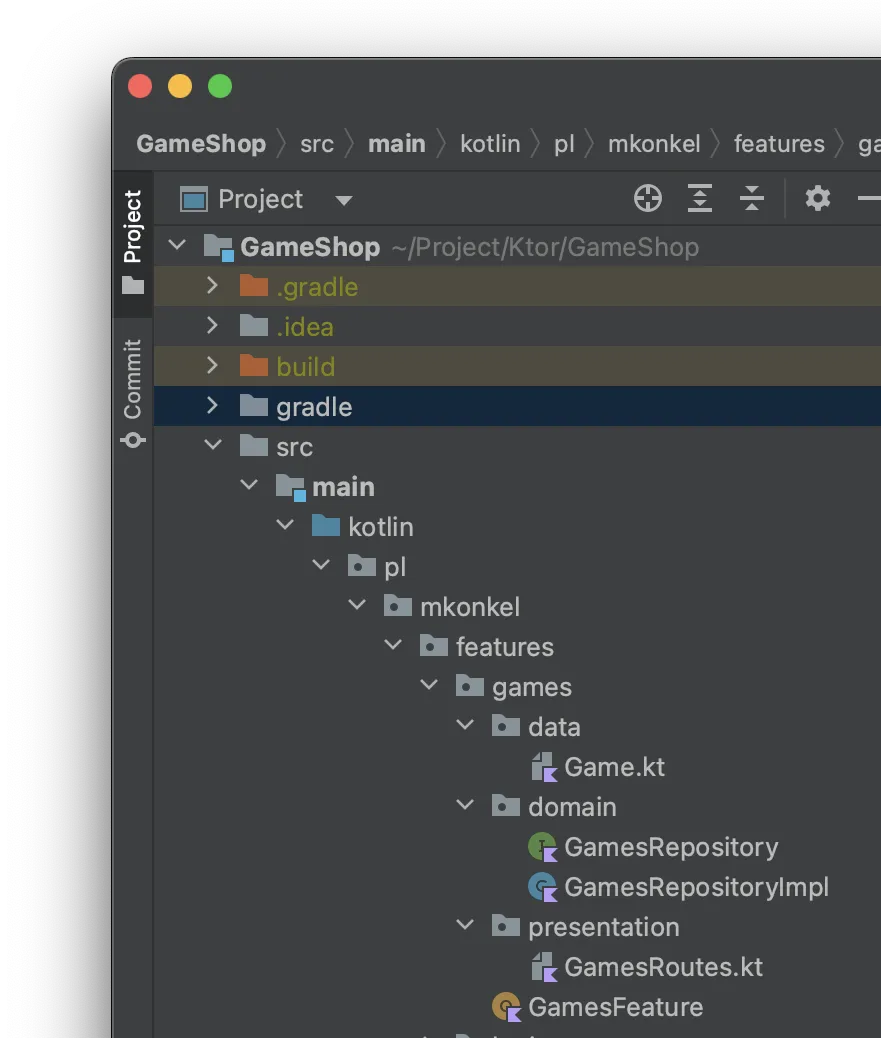Select the GamesRoutes.kt file name
The image size is (881, 1038).
663,967
